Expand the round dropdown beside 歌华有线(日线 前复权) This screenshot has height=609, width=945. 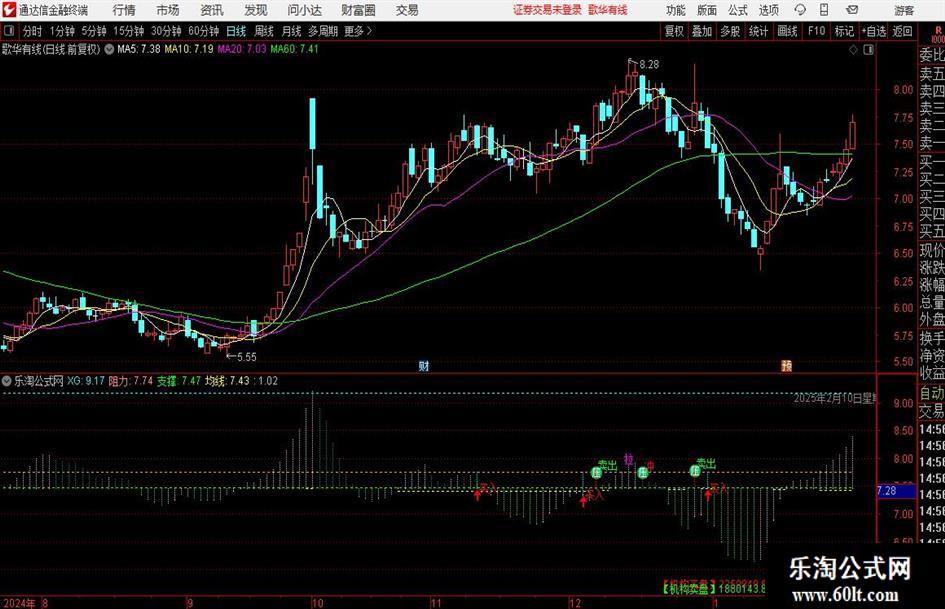point(109,49)
